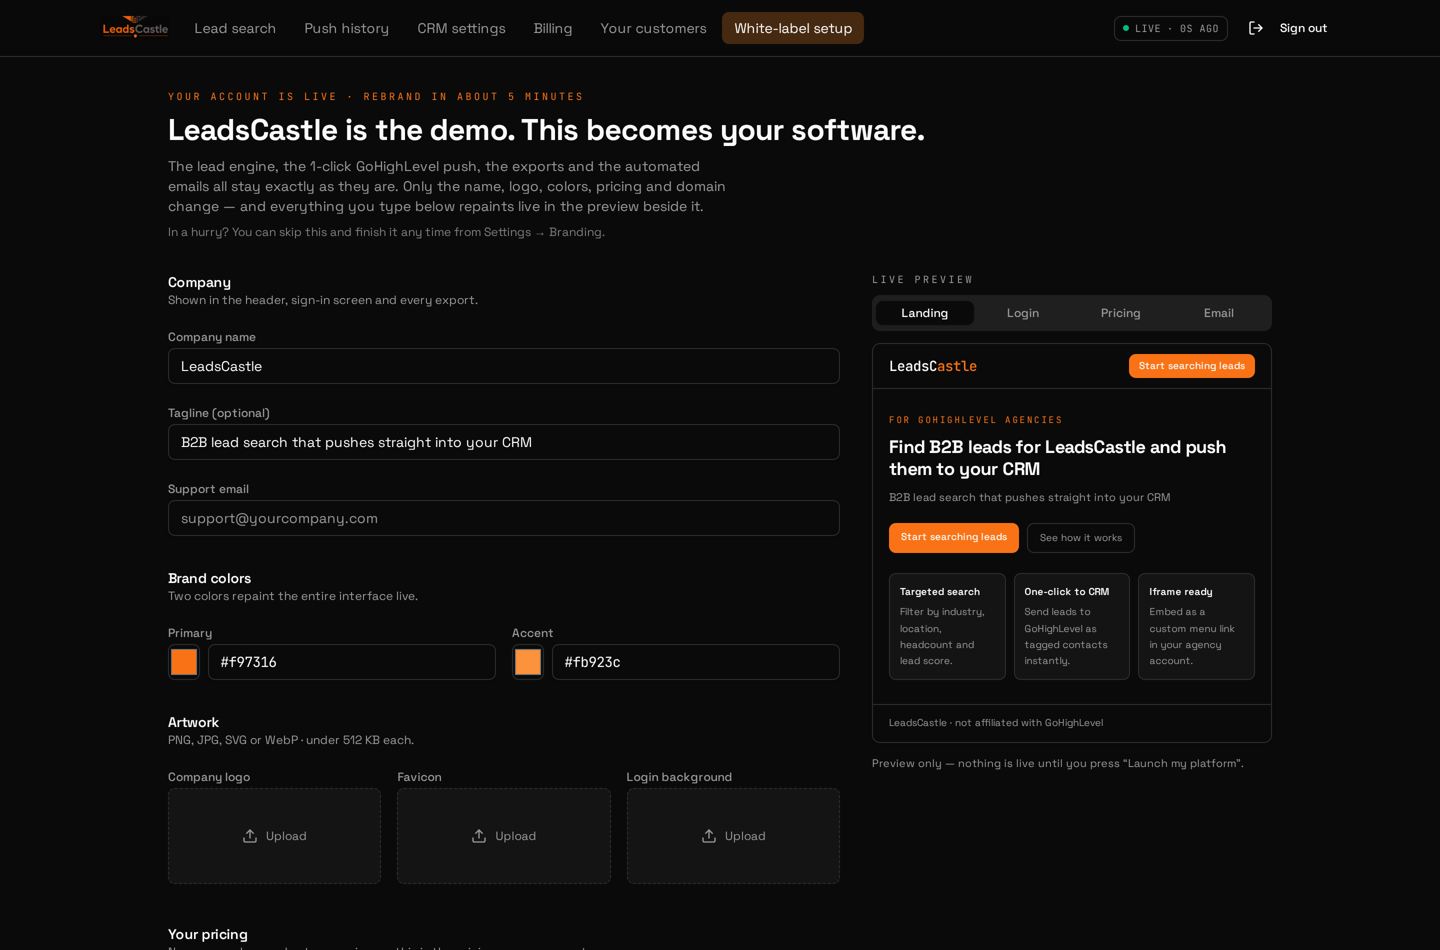Switch live preview to Landing tab

pyautogui.click(x=925, y=313)
